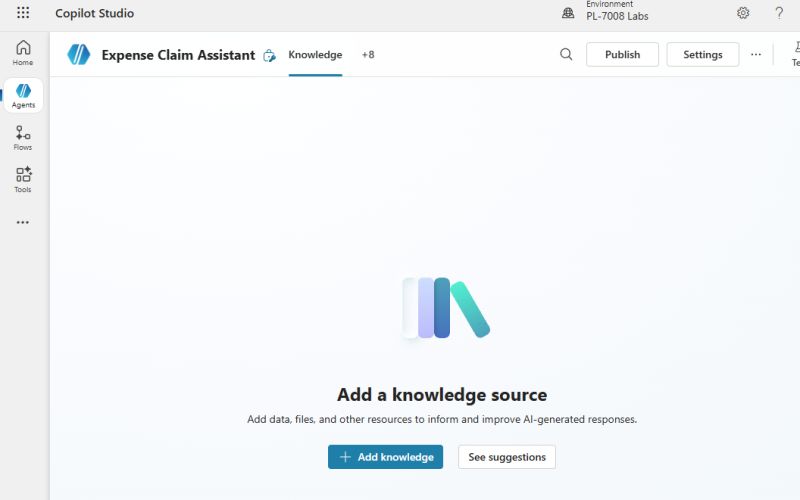Click the agent status icon beside the title
Image resolution: width=800 pixels, height=500 pixels.
(x=269, y=56)
